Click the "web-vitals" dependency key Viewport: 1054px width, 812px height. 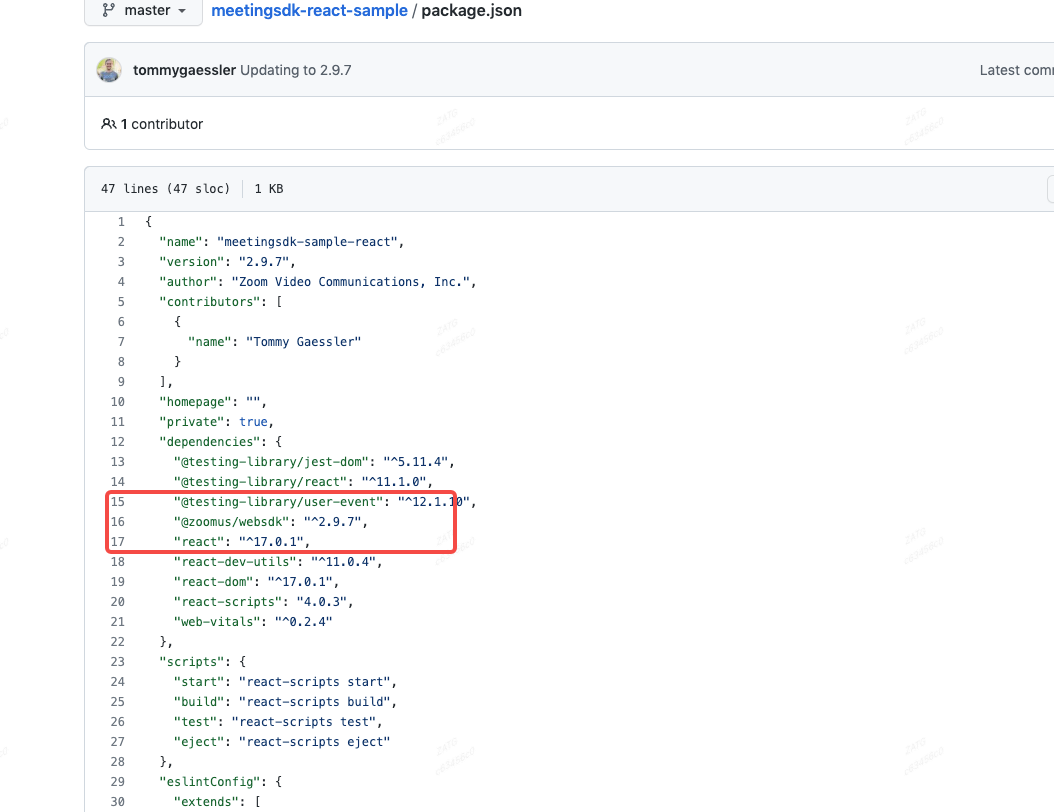tap(216, 622)
